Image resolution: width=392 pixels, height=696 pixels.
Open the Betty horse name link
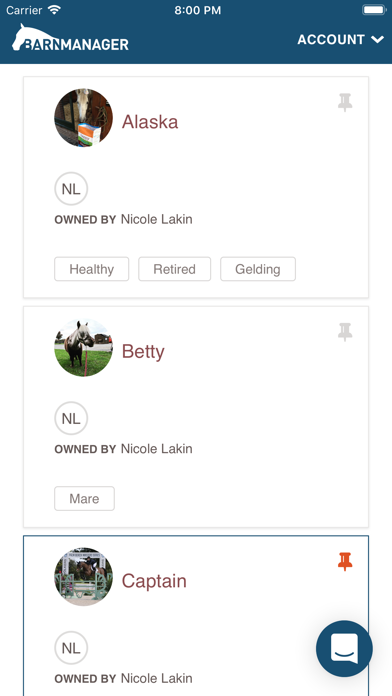click(143, 352)
